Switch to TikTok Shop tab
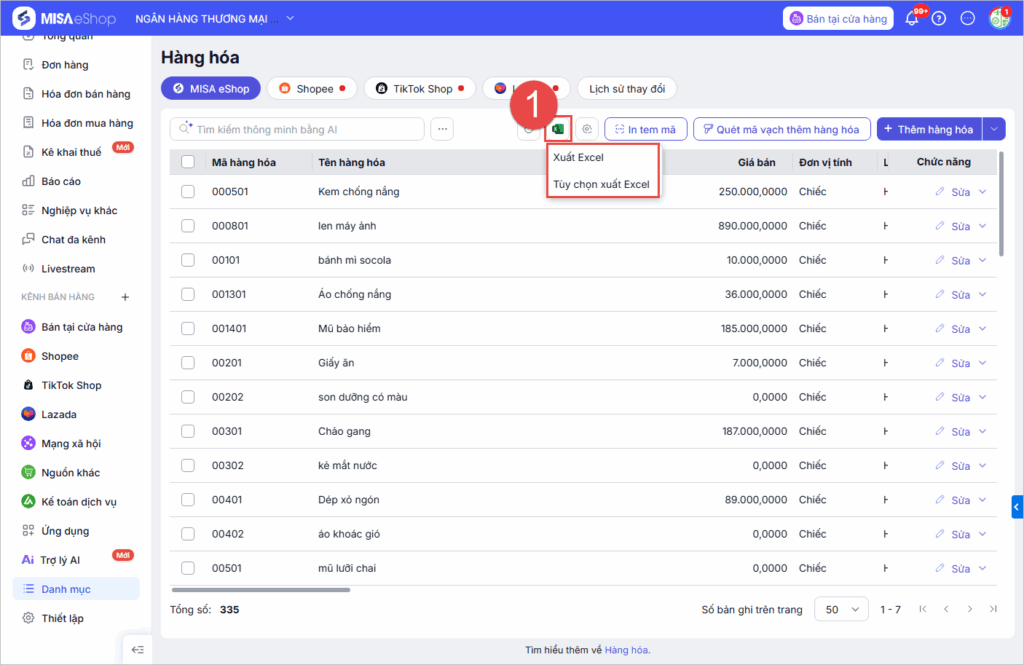1024x665 pixels. 420,89
